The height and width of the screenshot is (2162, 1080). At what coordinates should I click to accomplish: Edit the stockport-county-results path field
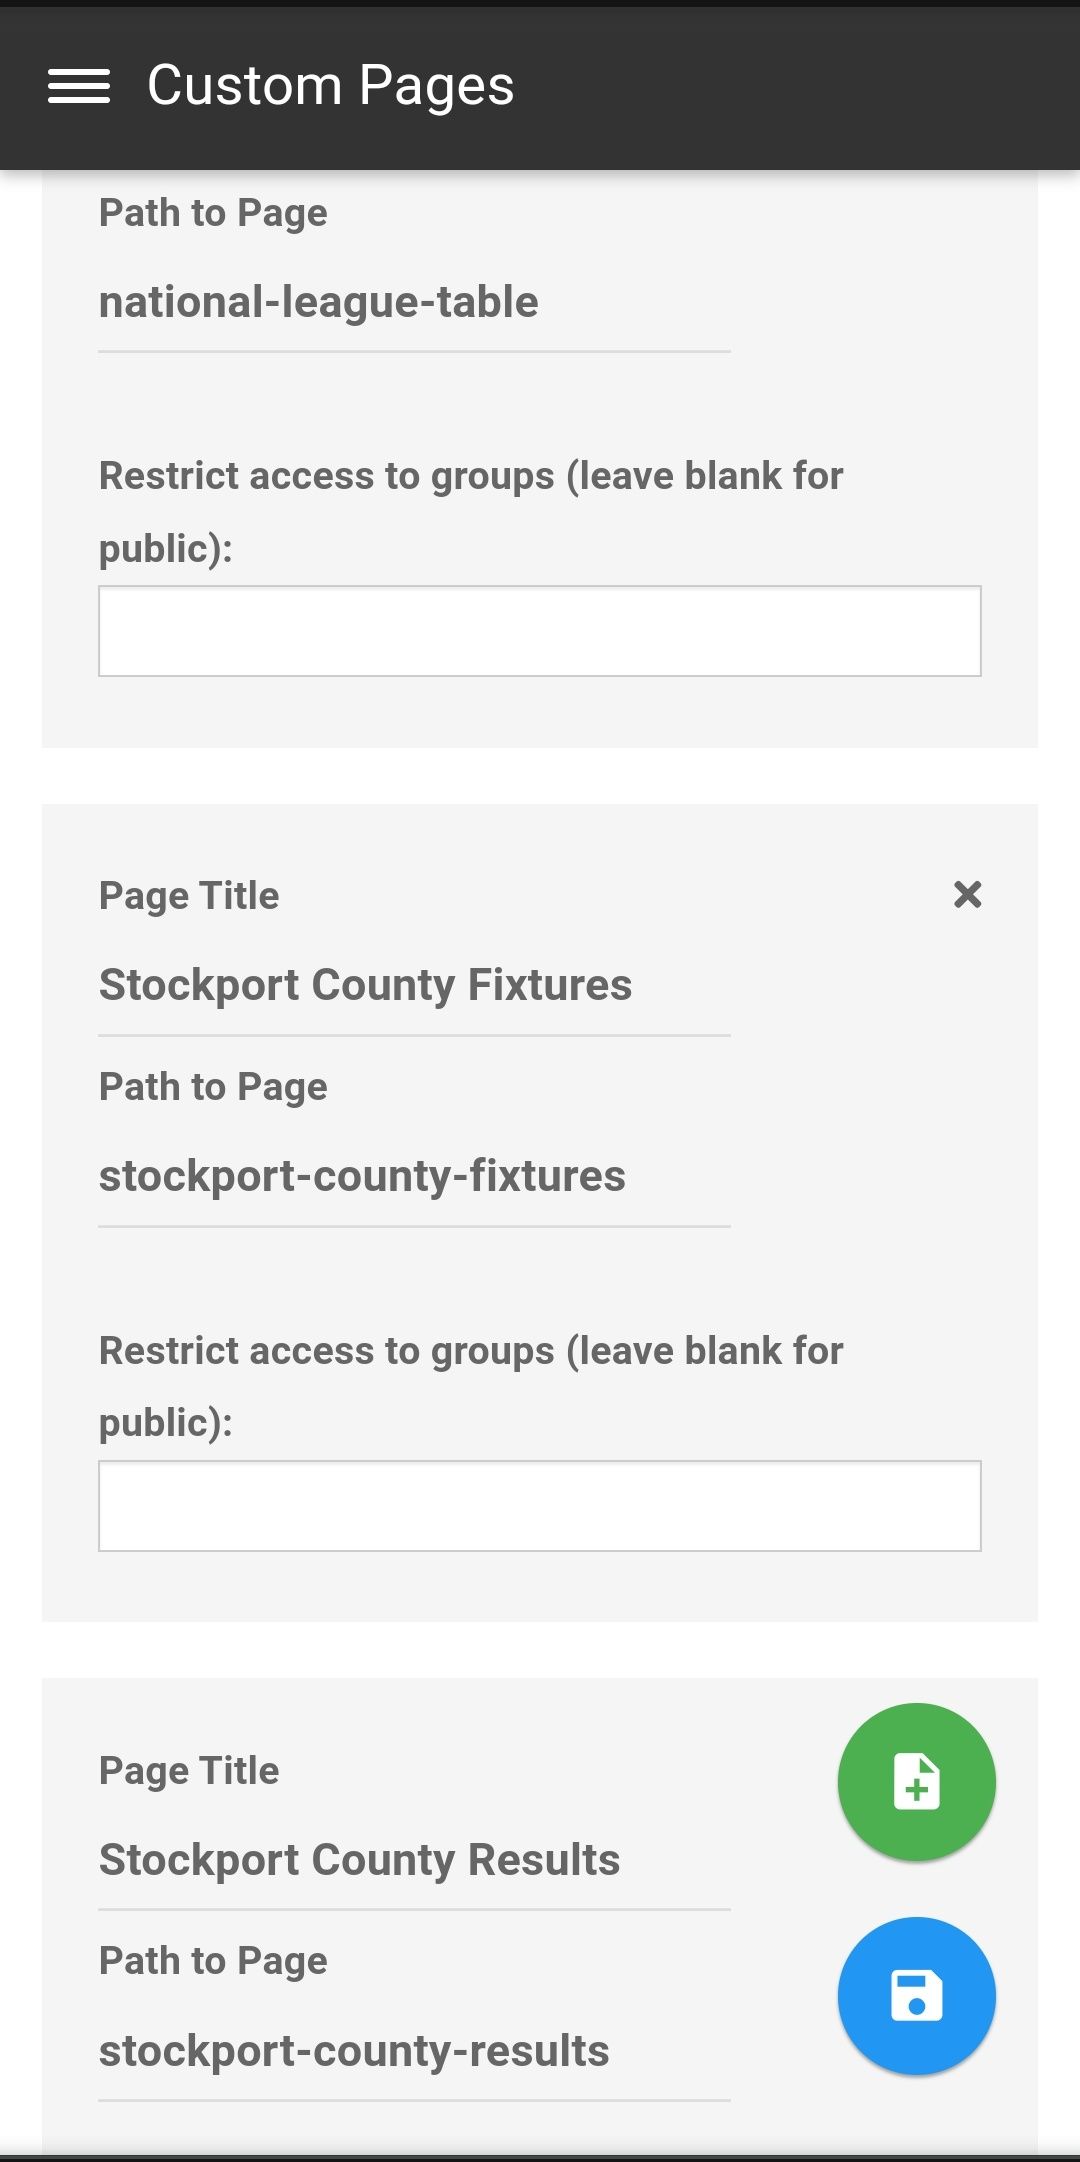[x=414, y=2052]
